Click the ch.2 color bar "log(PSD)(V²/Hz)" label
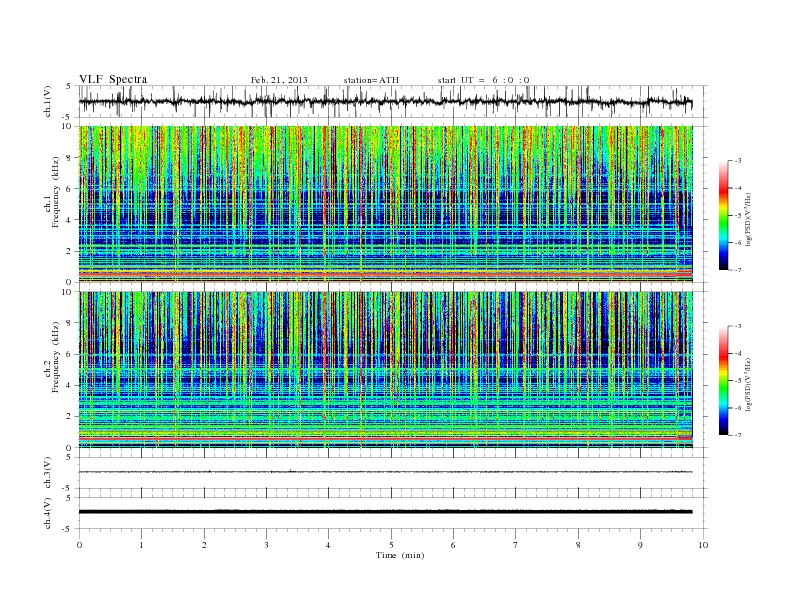 coord(749,384)
